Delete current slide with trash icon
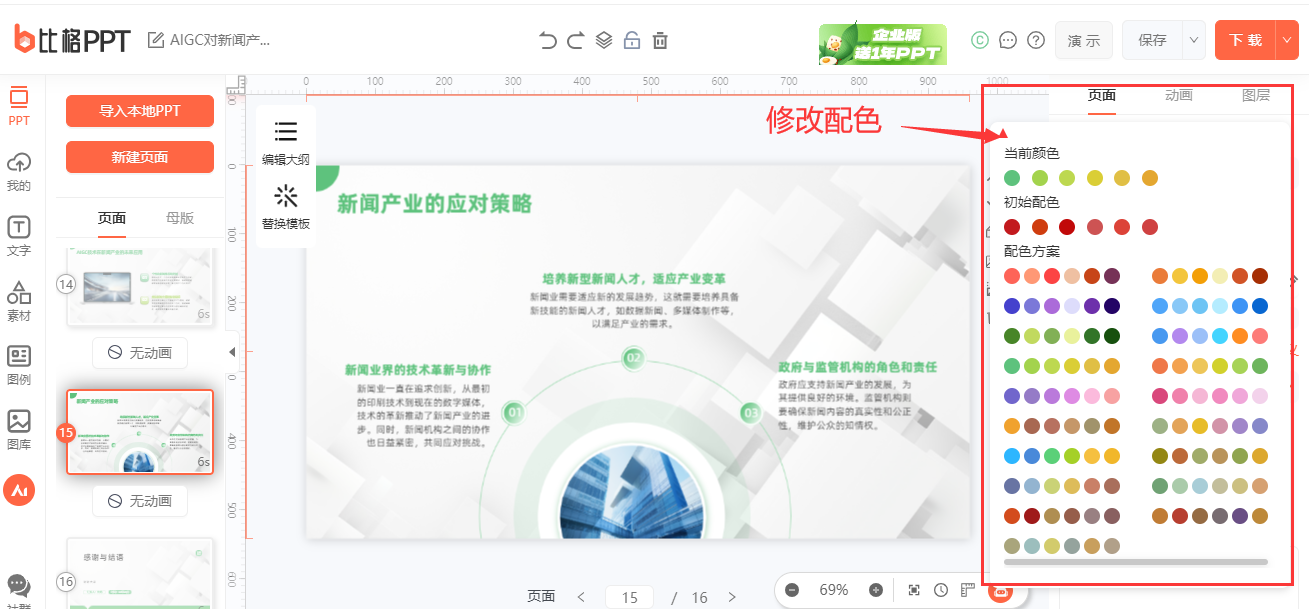1309x609 pixels. click(660, 40)
